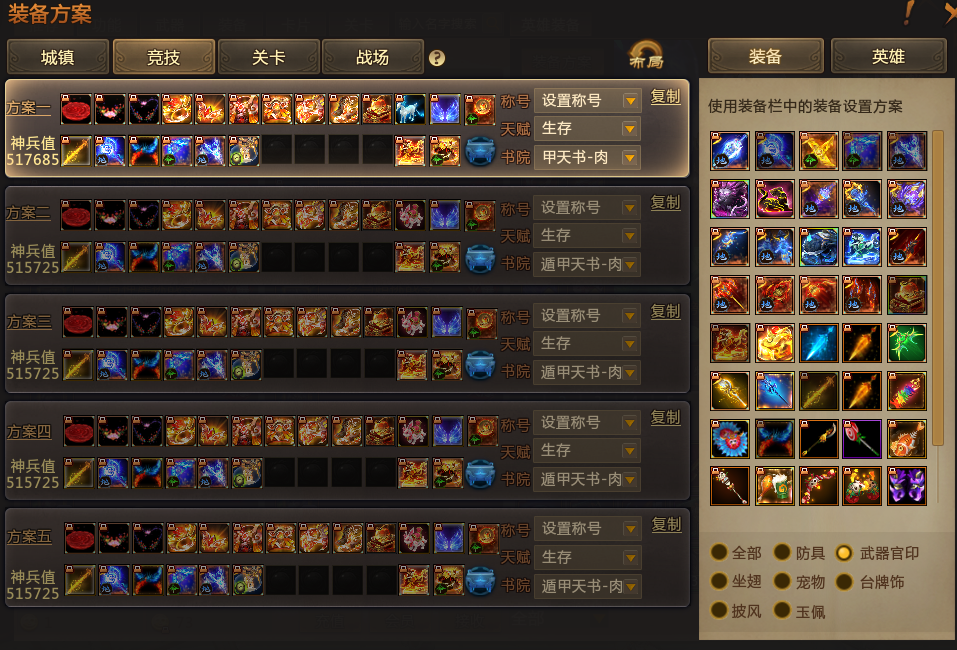Expand the 天赋 生存 dropdown in 方案二
This screenshot has width=957, height=650.
[587, 236]
